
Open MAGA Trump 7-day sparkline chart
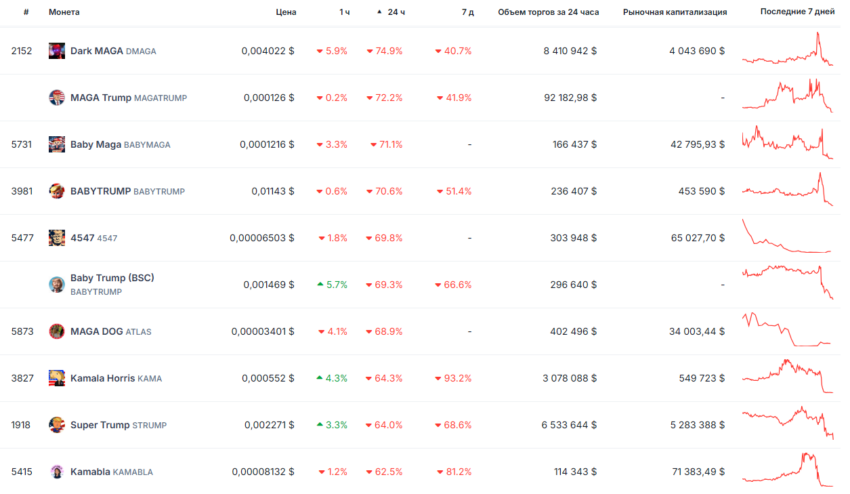(x=787, y=96)
